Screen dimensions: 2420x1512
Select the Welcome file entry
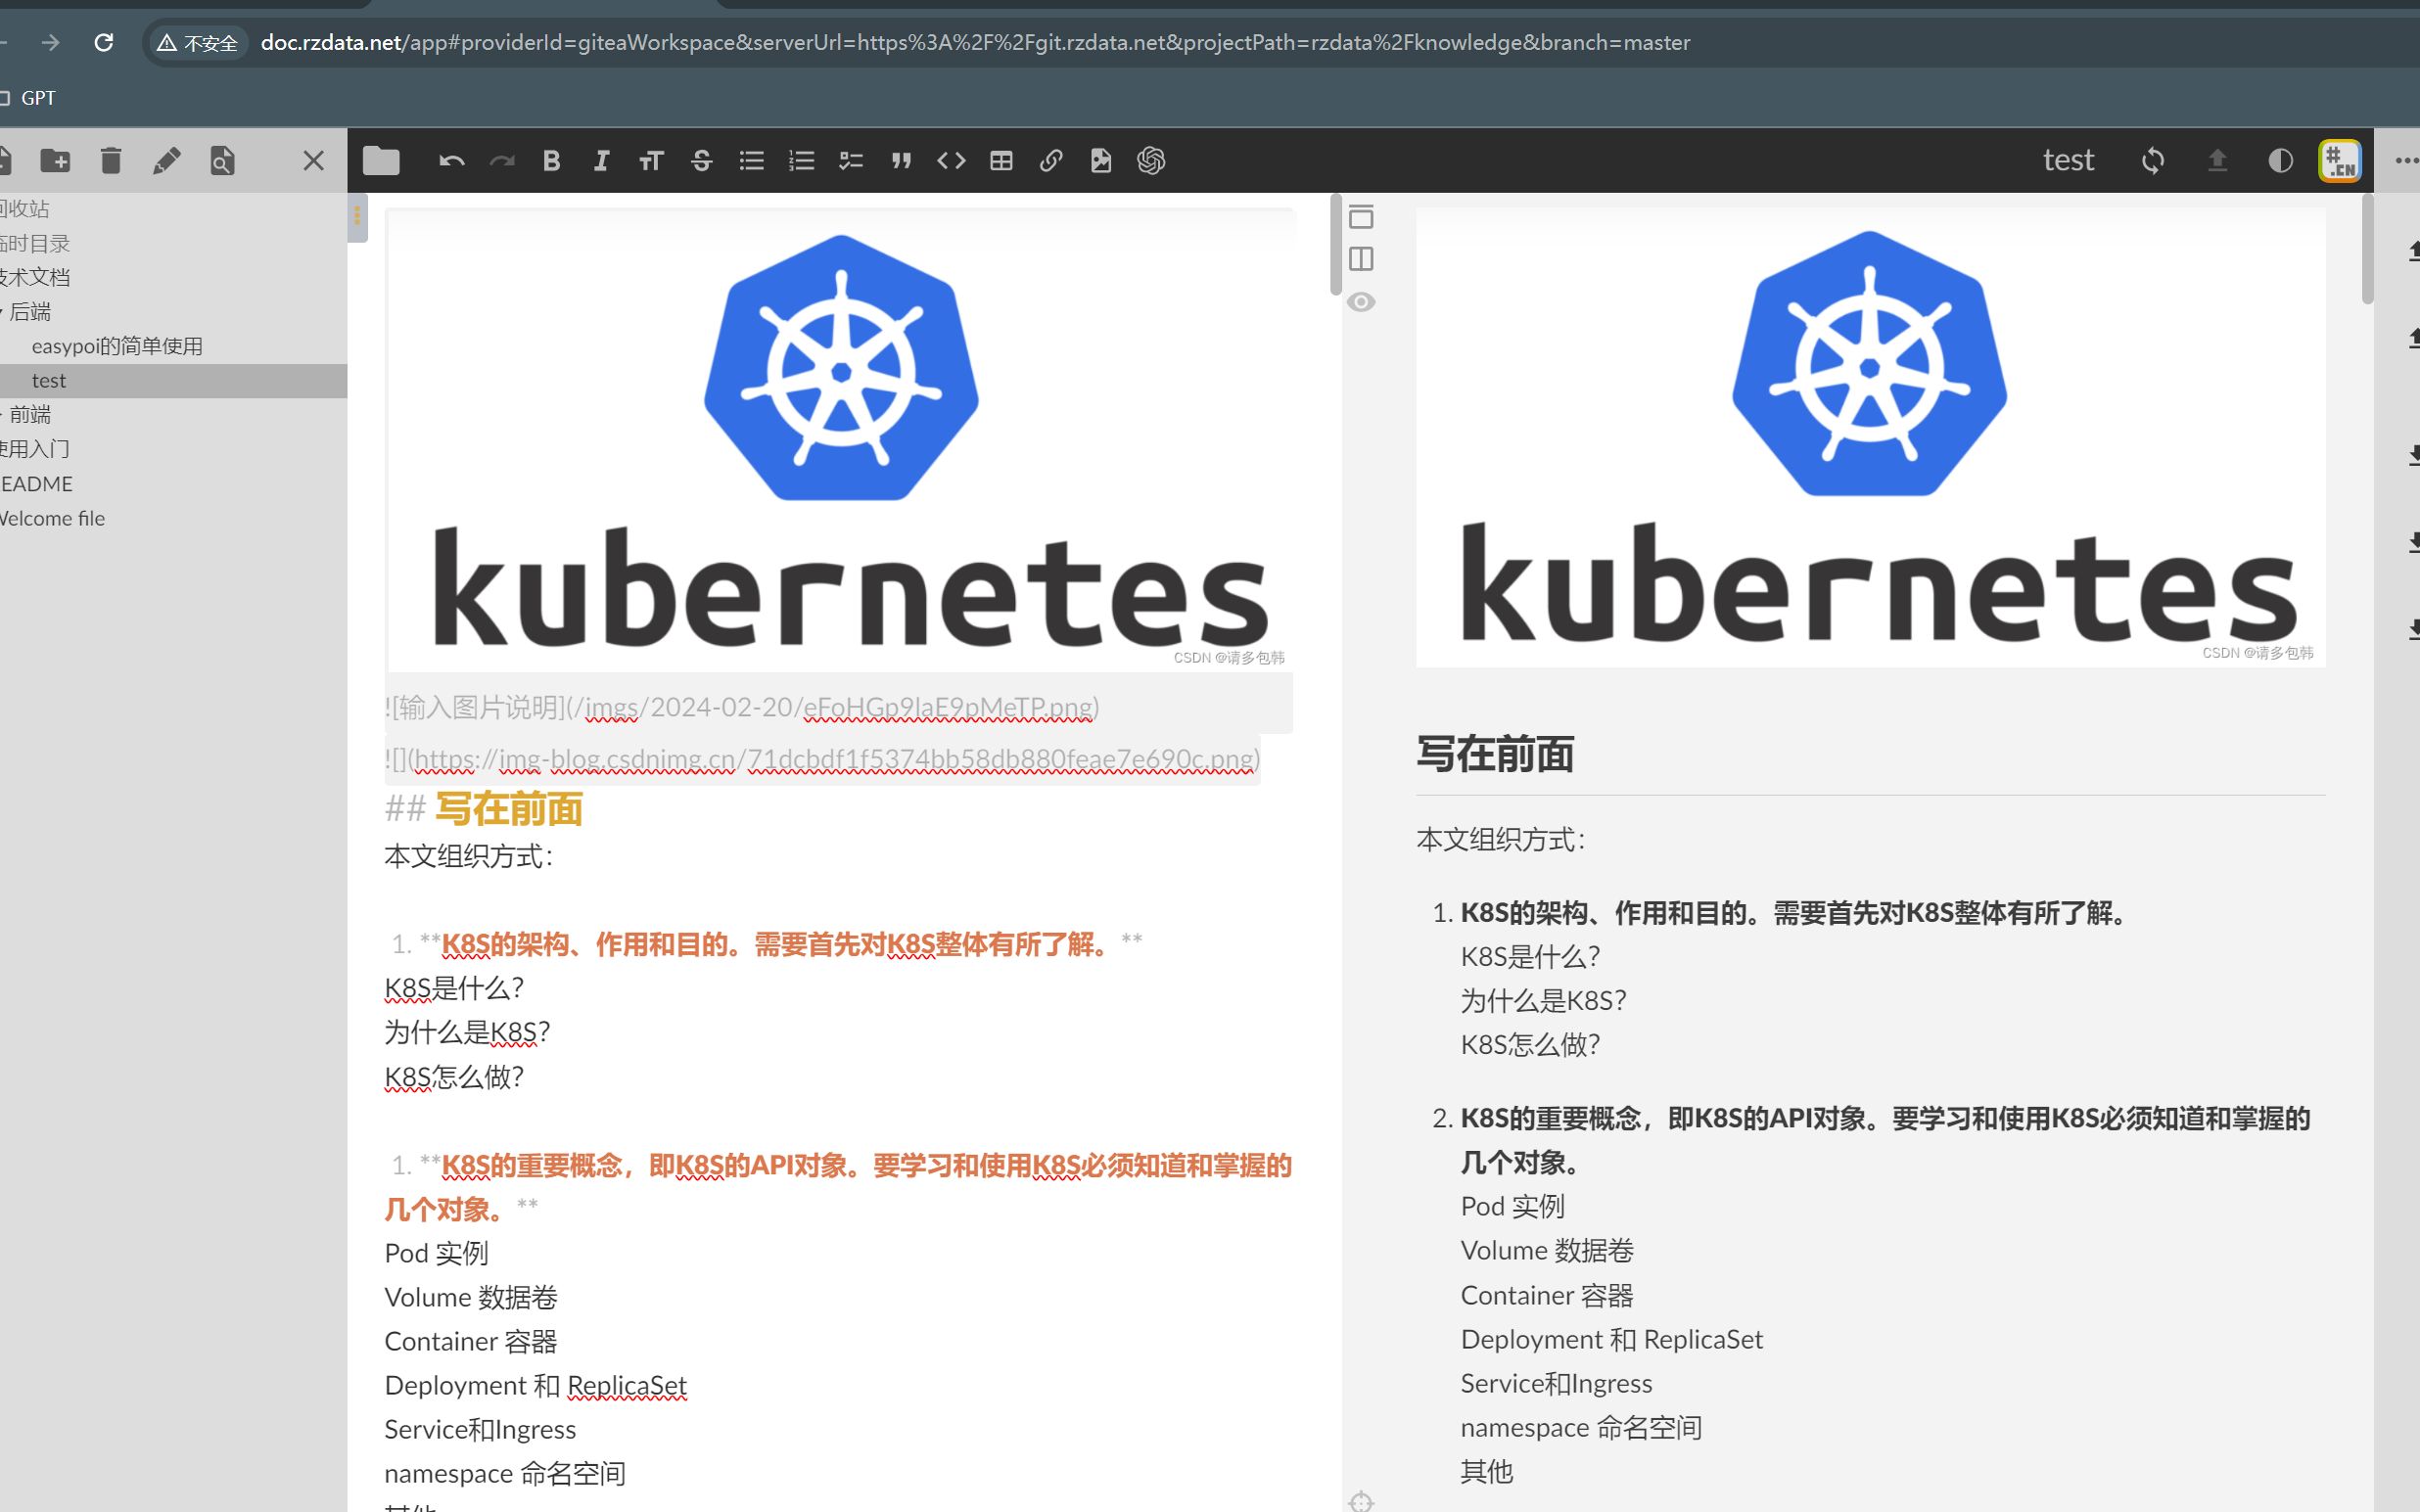point(52,518)
